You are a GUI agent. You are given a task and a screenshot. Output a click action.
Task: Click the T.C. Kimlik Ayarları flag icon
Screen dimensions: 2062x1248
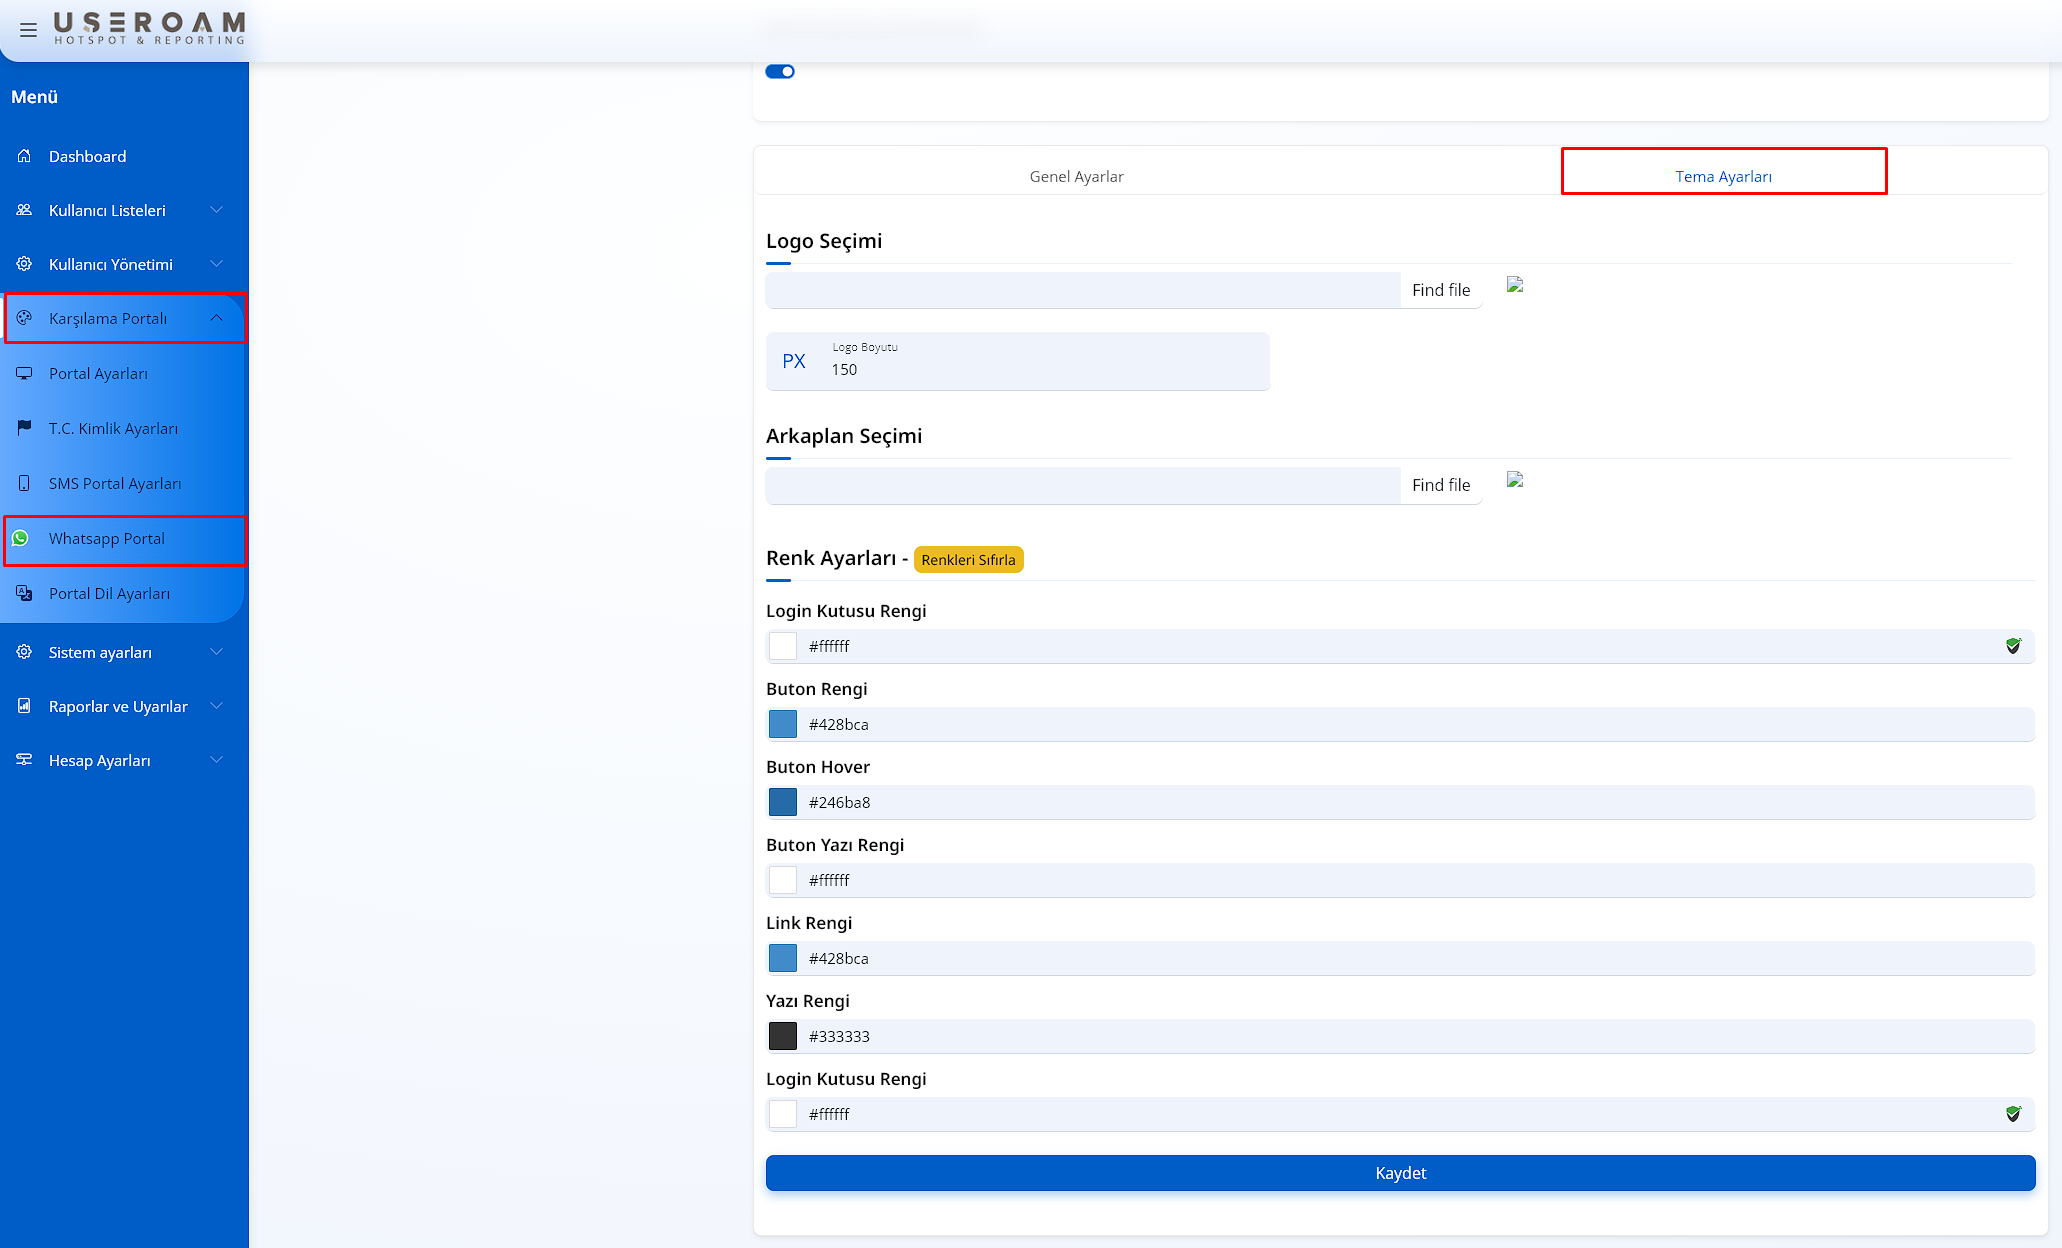tap(24, 428)
